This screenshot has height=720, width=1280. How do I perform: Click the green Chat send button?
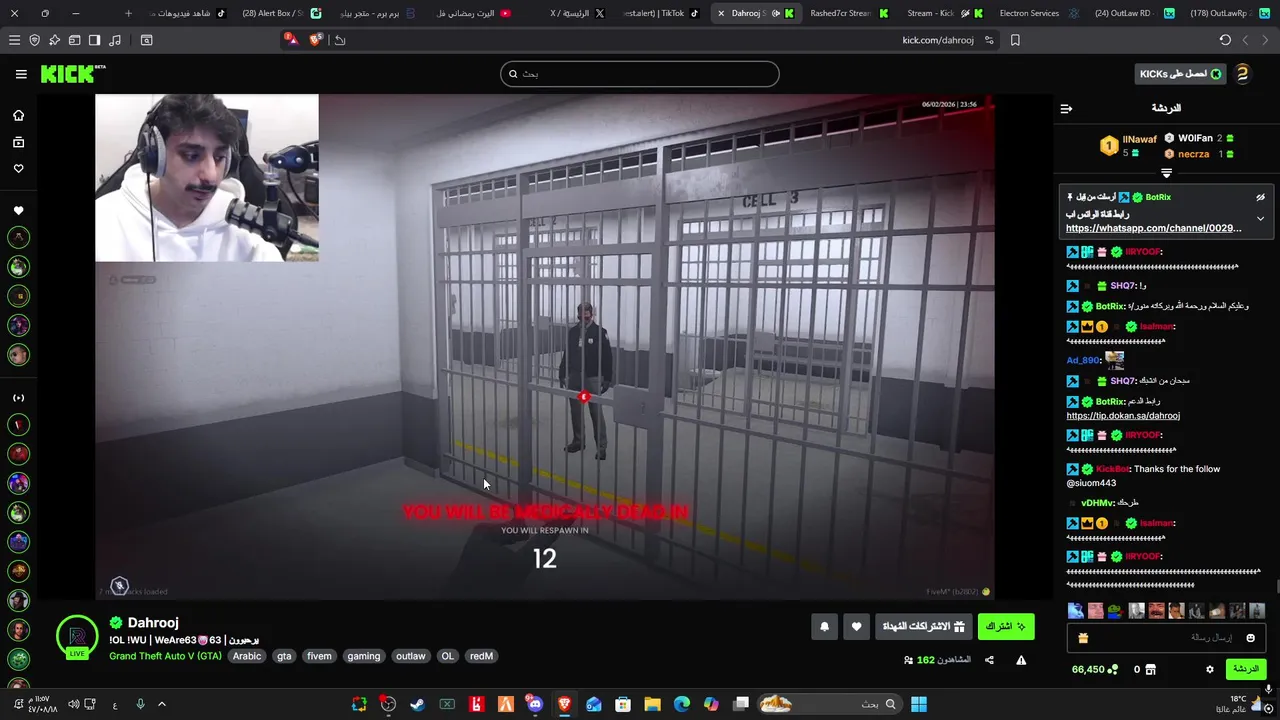point(1245,669)
